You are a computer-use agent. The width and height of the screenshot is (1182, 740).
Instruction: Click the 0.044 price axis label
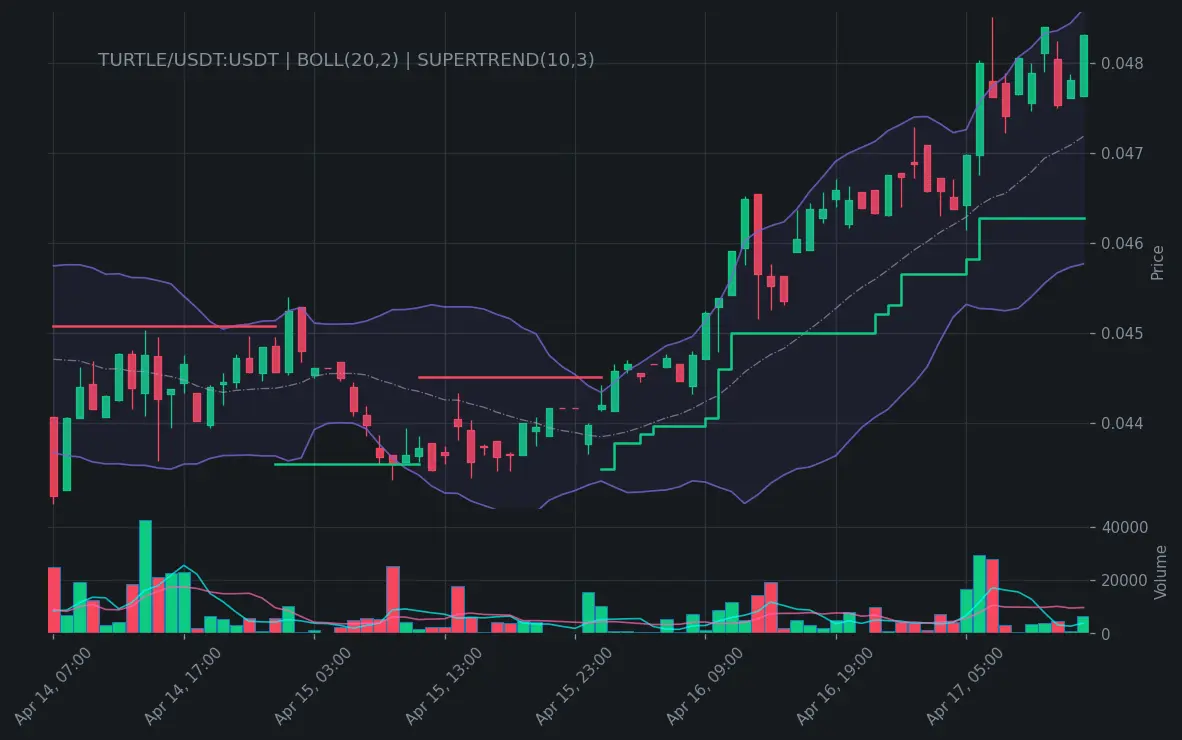[1122, 423]
